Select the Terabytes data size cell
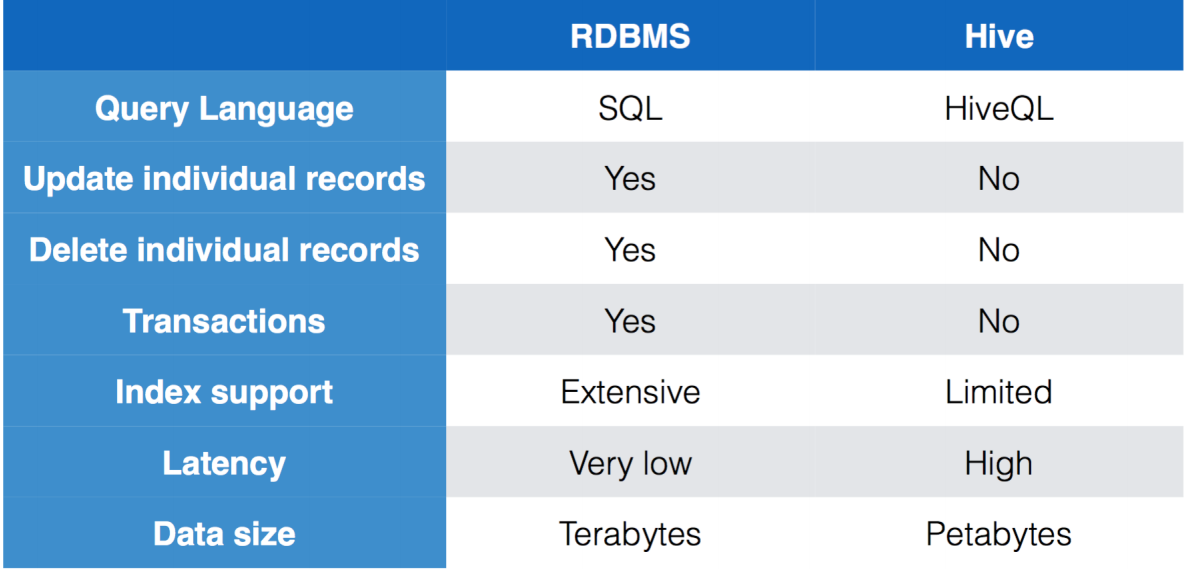1185x569 pixels. click(x=630, y=533)
